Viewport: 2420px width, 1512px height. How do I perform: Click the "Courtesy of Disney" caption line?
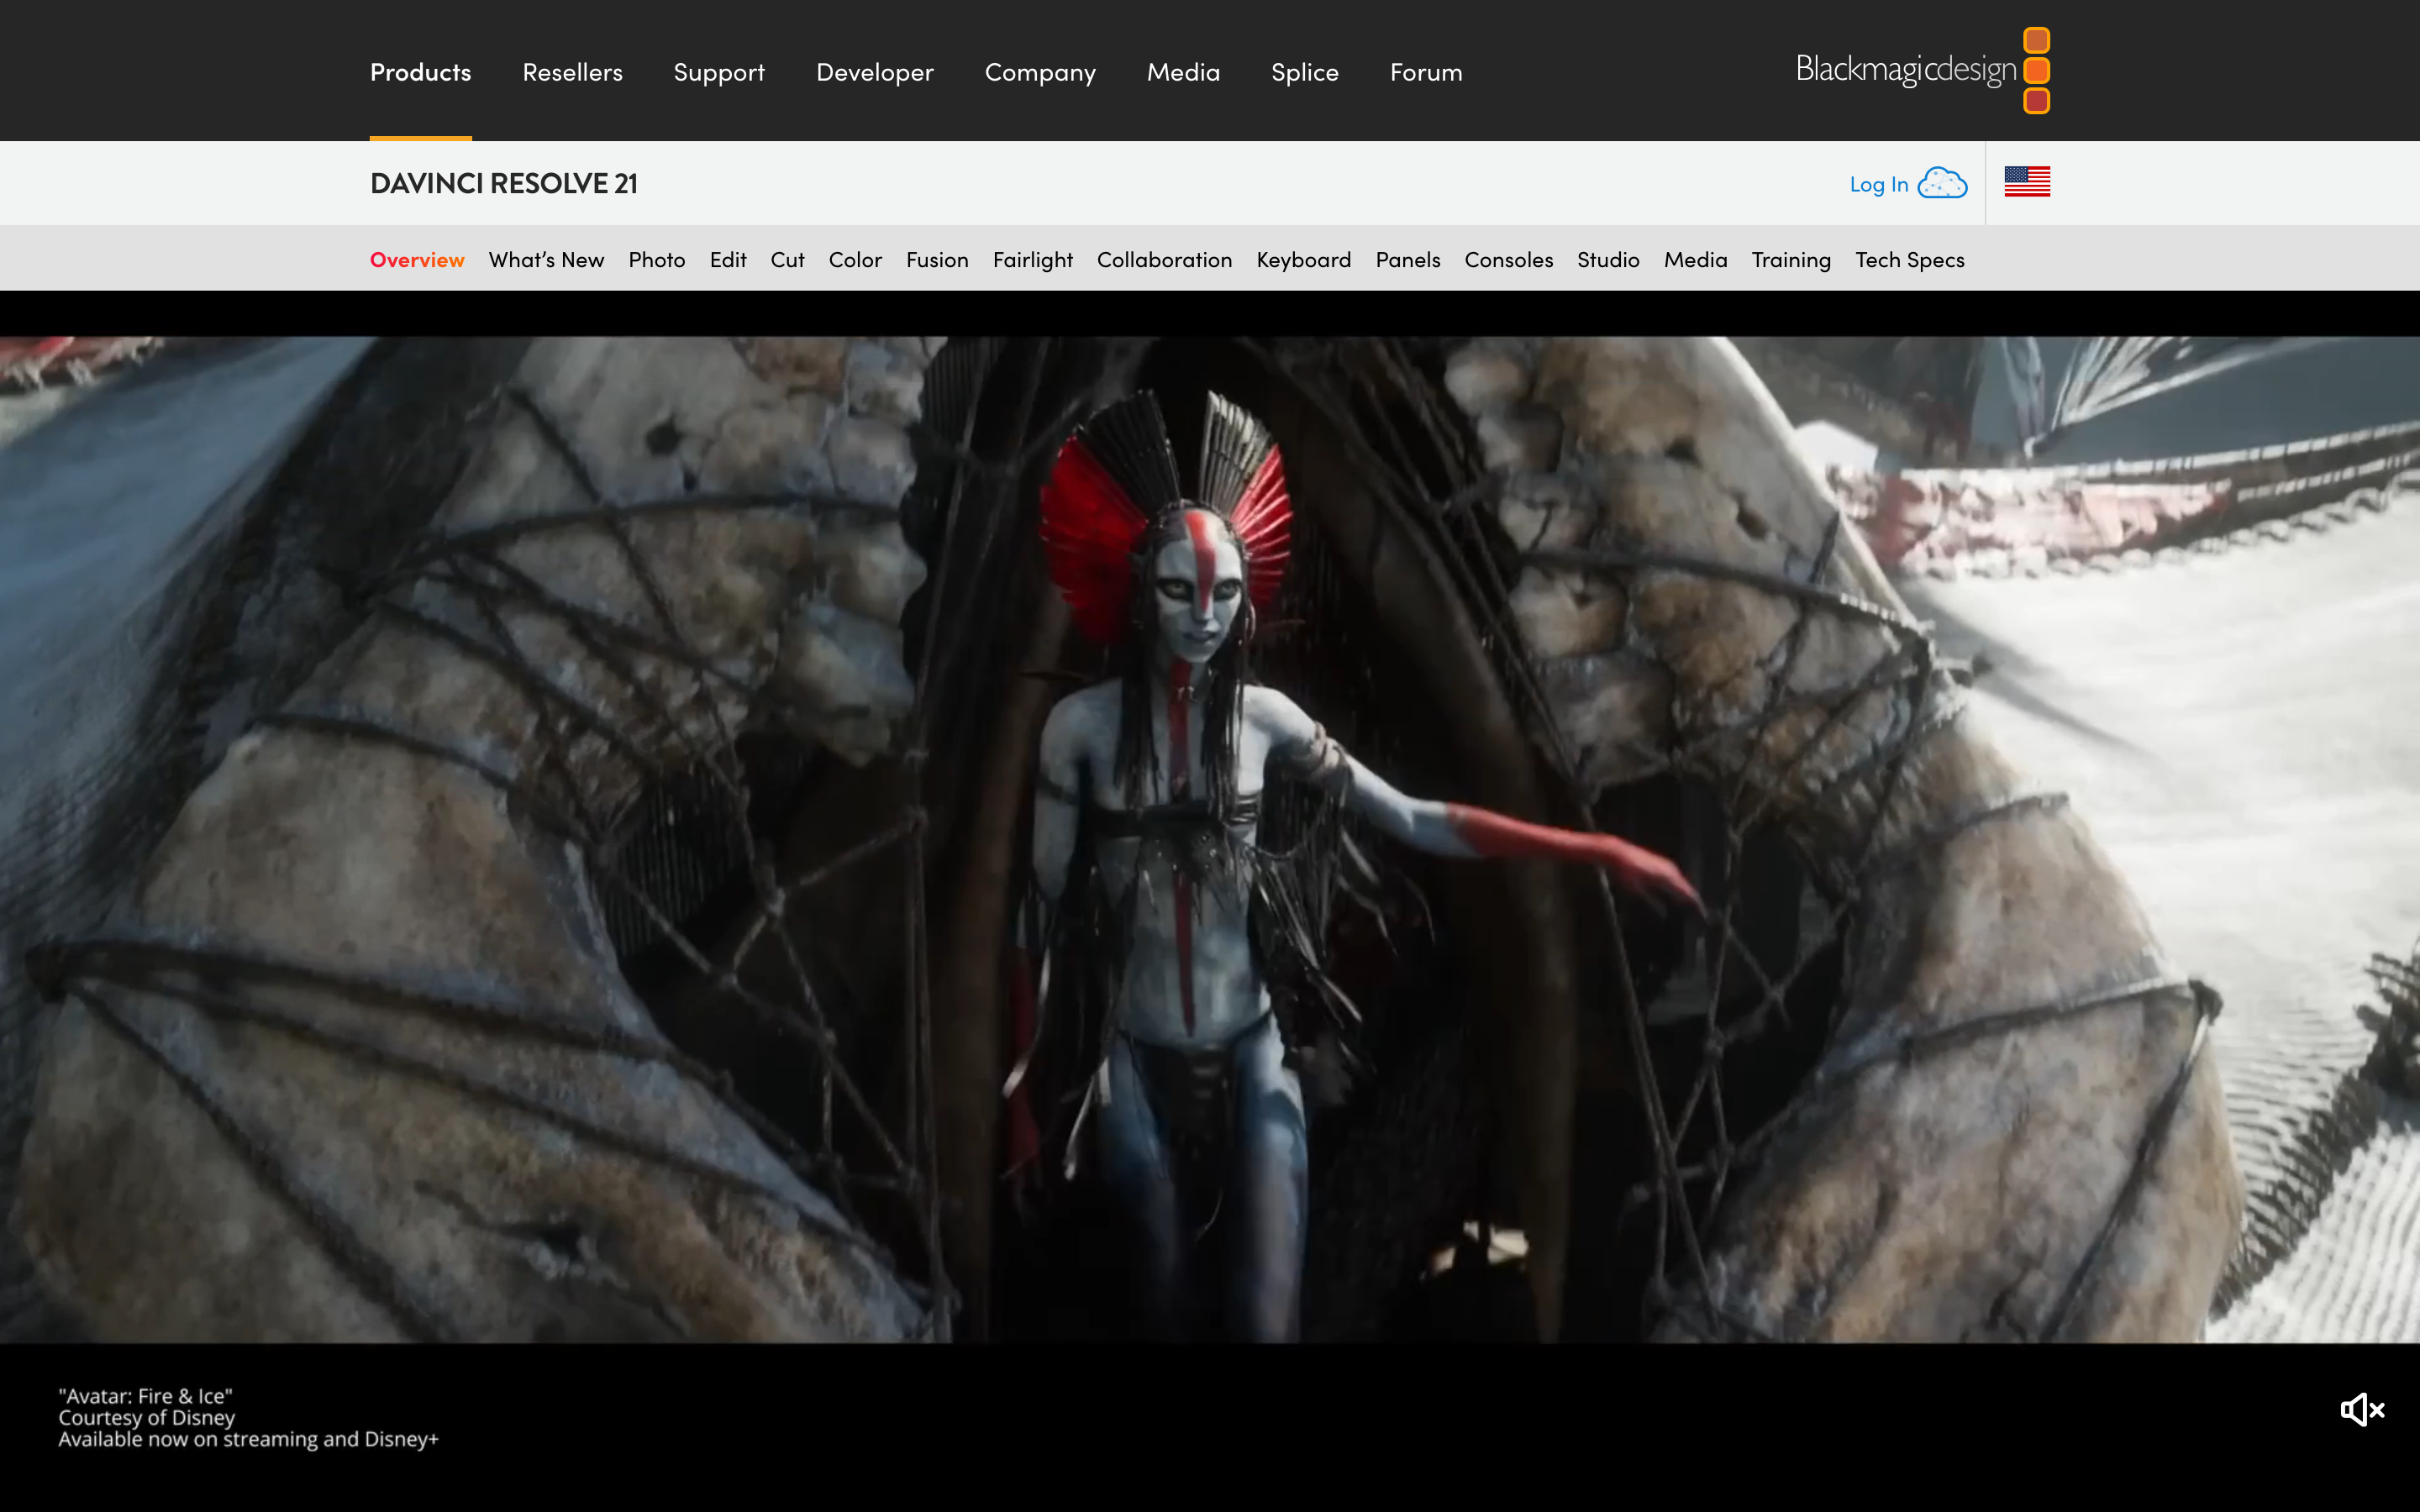pyautogui.click(x=146, y=1417)
